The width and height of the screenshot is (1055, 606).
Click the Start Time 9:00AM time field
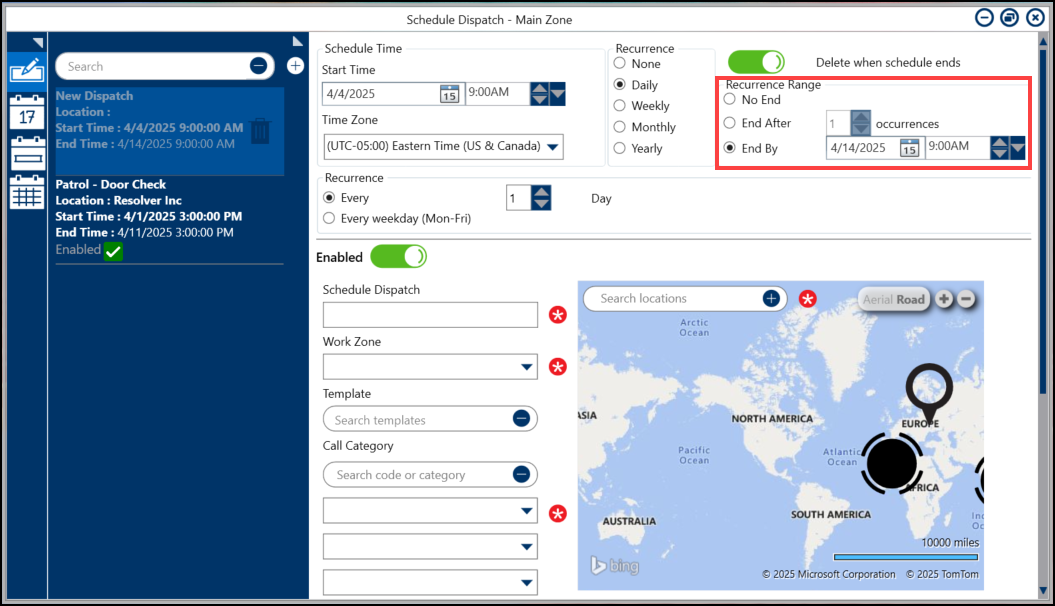(497, 93)
